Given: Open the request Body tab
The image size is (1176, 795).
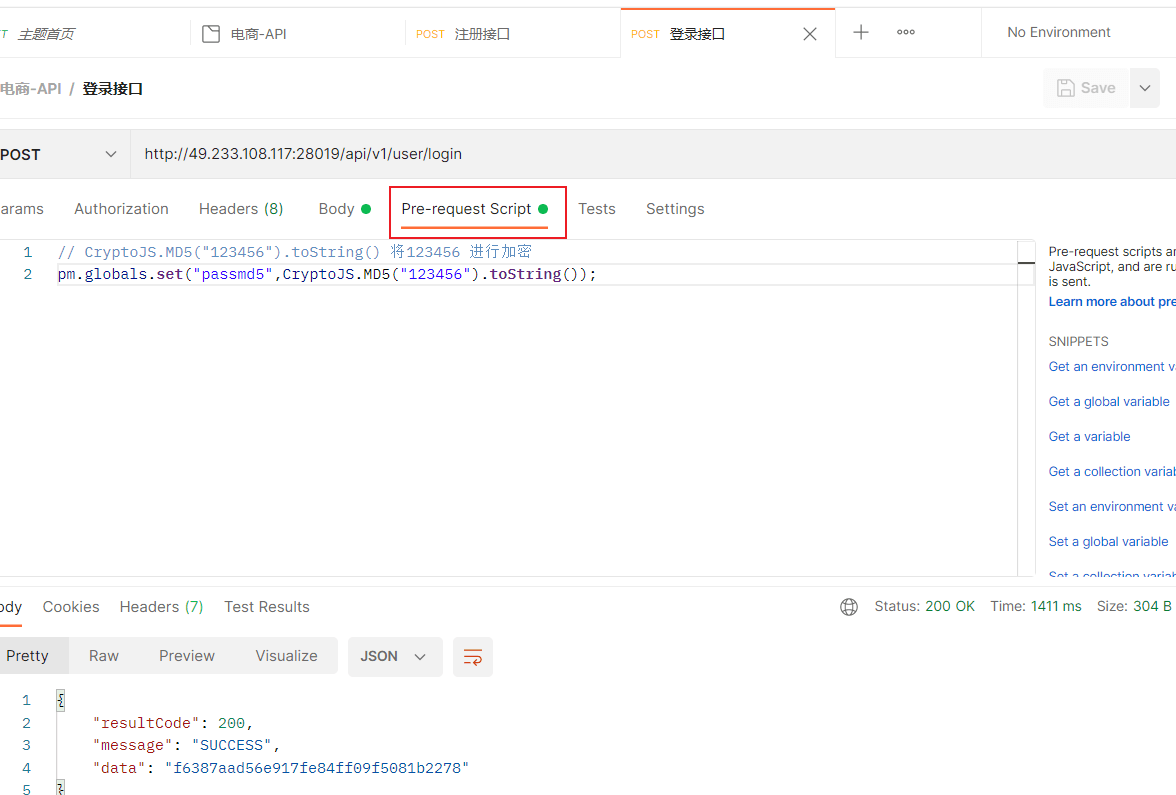Looking at the screenshot, I should (x=344, y=209).
